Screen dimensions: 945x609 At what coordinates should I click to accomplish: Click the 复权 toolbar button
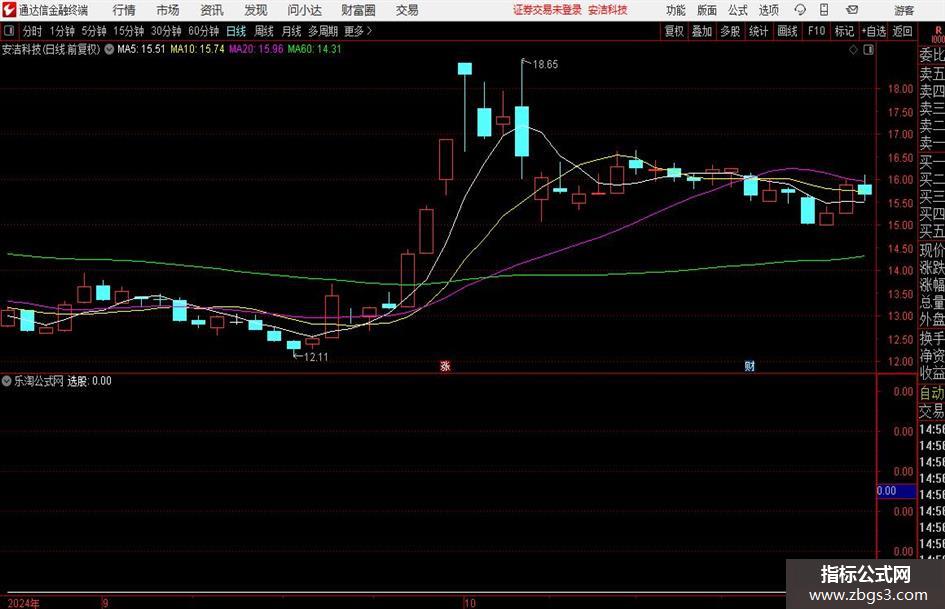point(674,31)
